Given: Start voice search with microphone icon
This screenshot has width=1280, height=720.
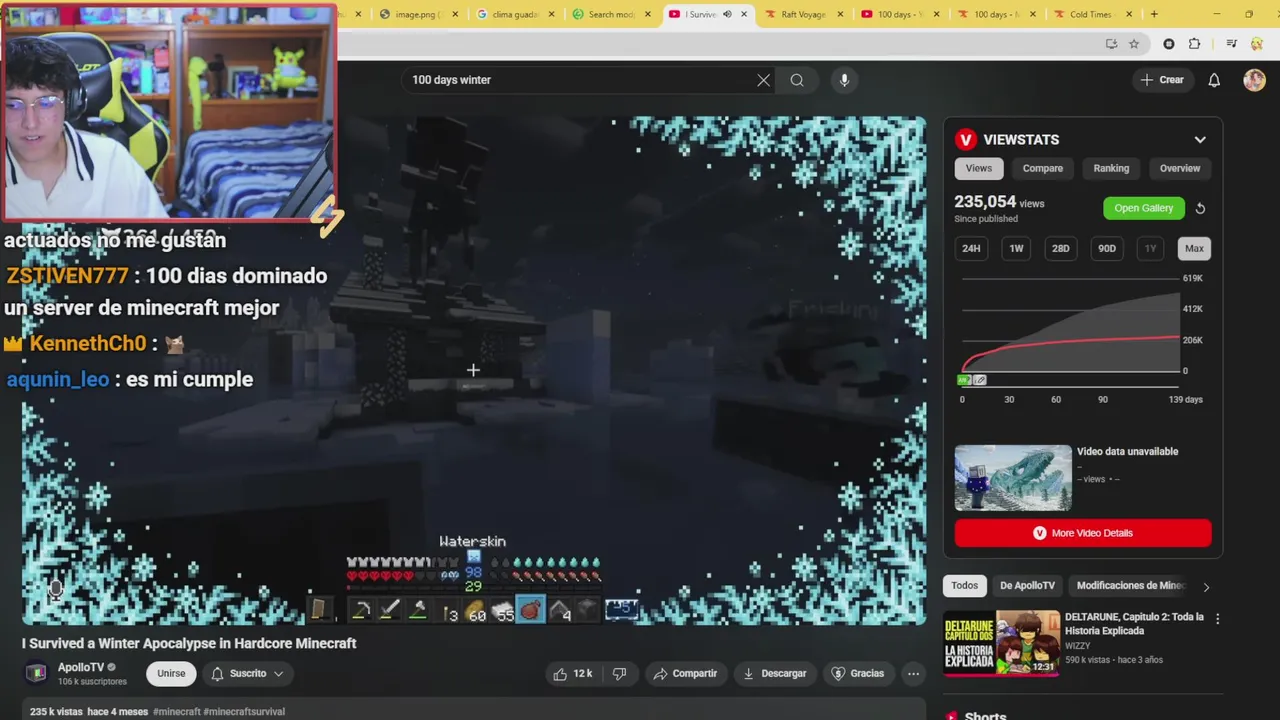Looking at the screenshot, I should tap(844, 80).
